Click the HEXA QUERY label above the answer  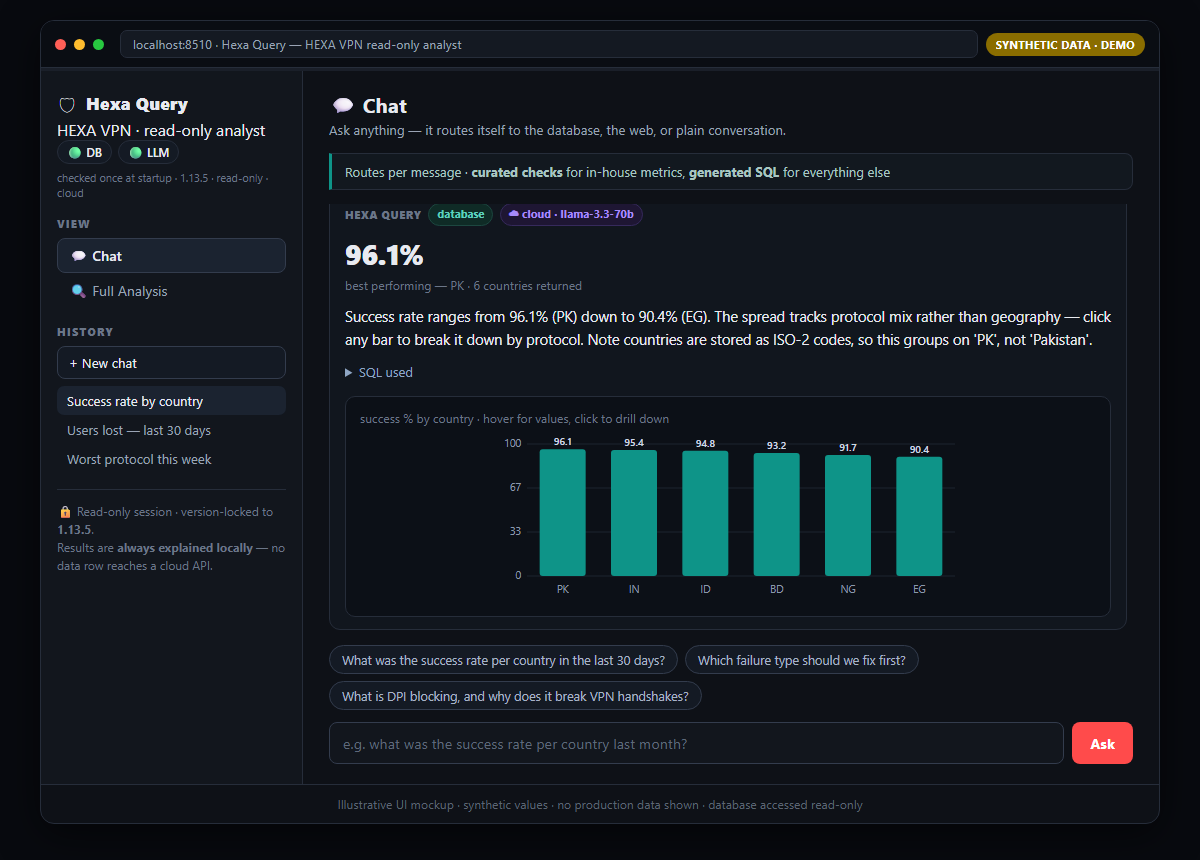coord(383,214)
